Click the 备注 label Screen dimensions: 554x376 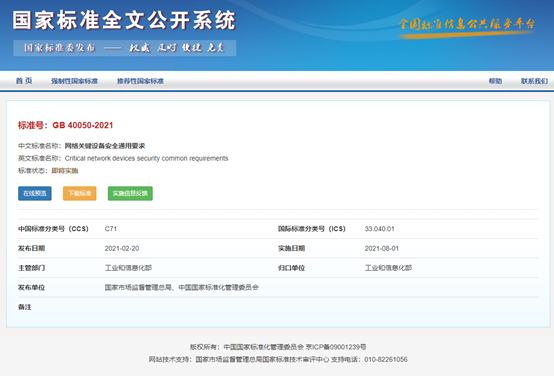(25, 307)
